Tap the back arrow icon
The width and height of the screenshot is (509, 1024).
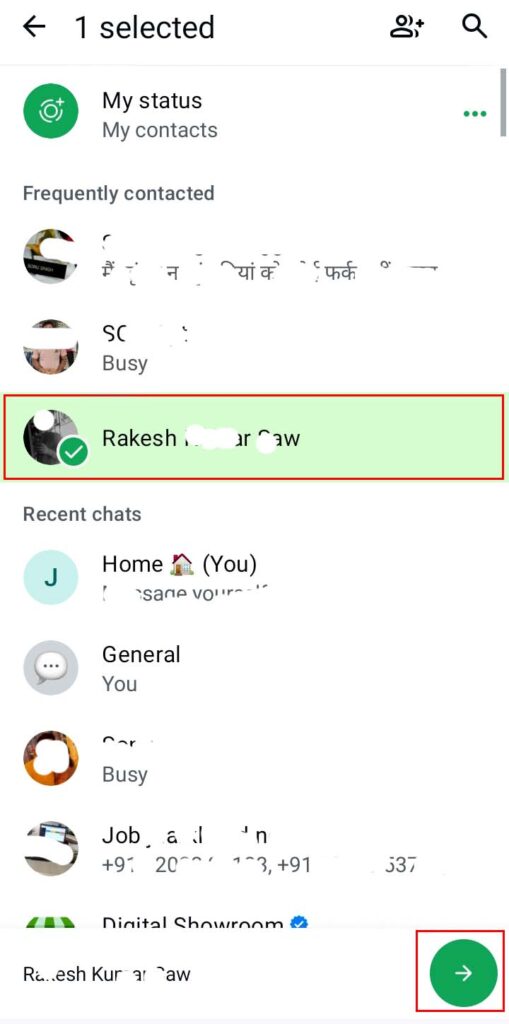(34, 27)
